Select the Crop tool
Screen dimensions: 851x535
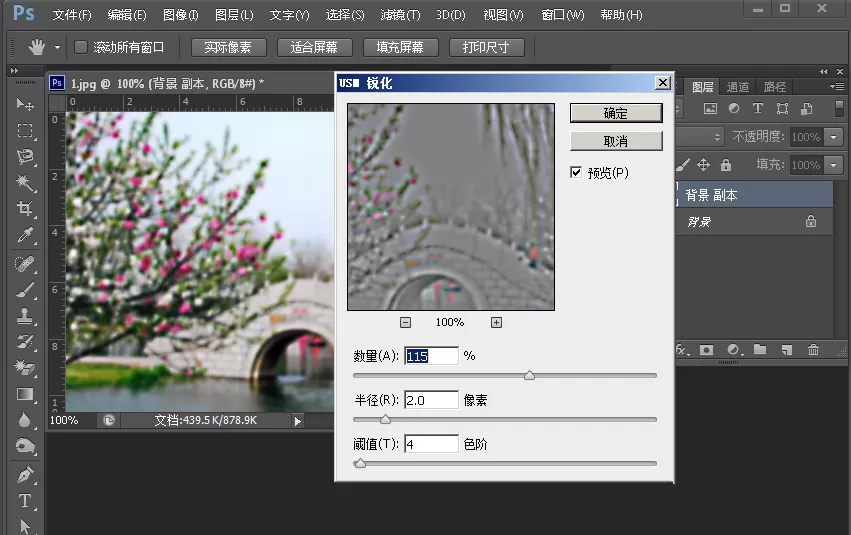click(24, 208)
